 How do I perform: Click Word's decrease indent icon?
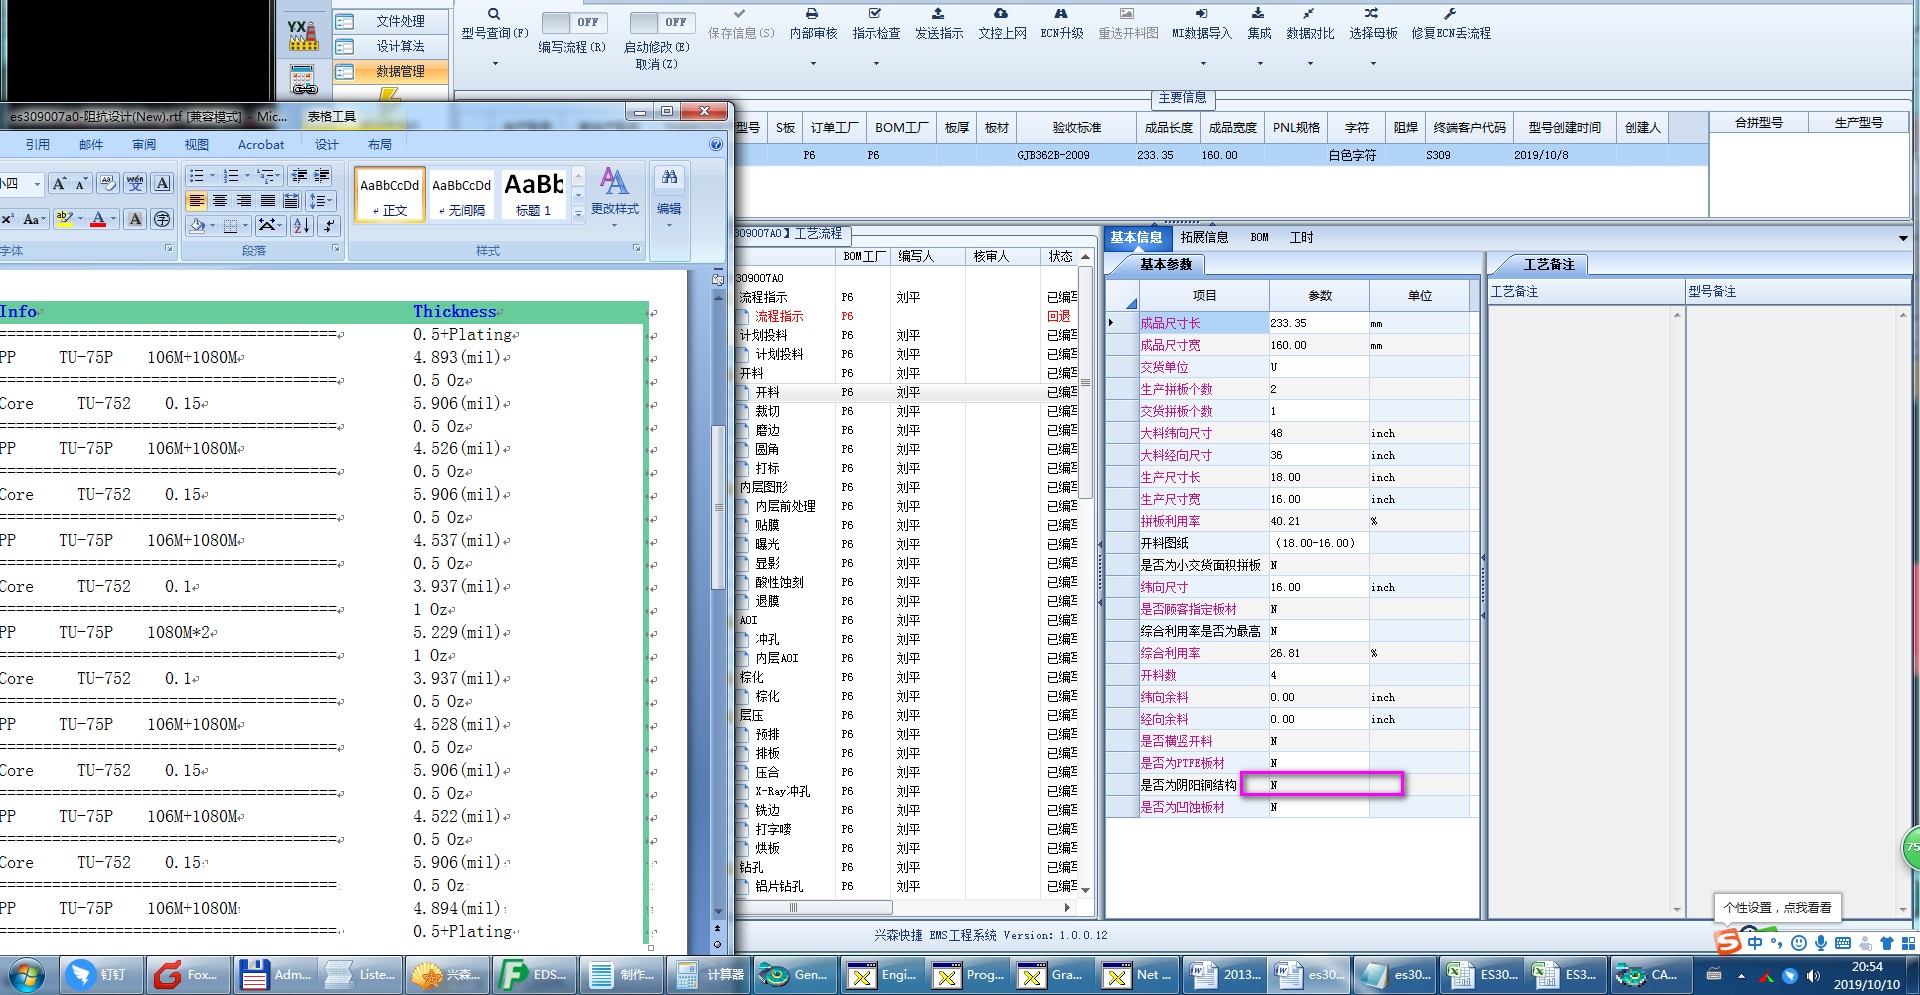pyautogui.click(x=298, y=176)
